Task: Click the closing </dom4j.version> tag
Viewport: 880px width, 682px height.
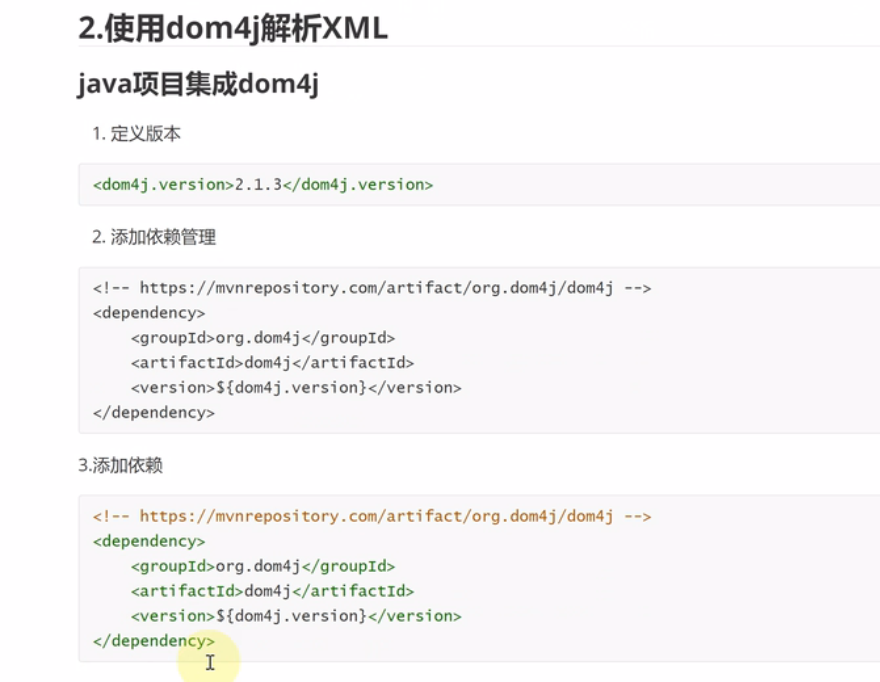Action: (x=358, y=185)
